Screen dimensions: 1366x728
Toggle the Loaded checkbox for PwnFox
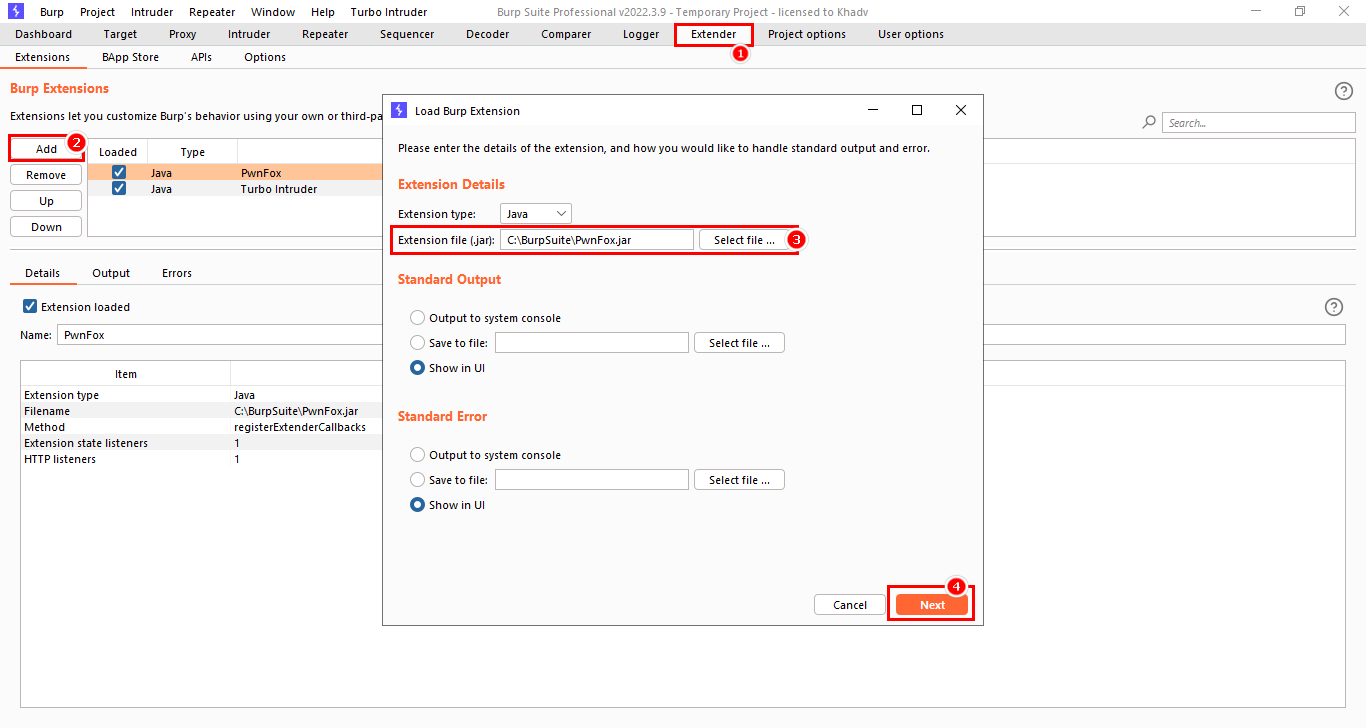(x=119, y=173)
